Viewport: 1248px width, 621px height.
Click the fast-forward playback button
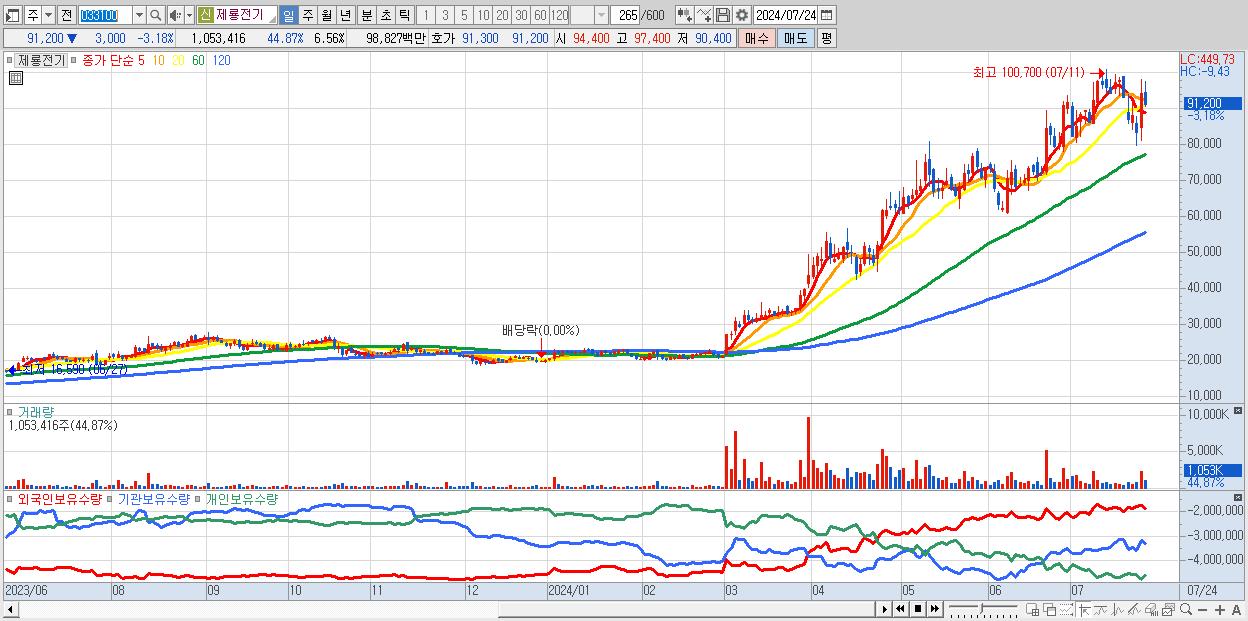934,609
